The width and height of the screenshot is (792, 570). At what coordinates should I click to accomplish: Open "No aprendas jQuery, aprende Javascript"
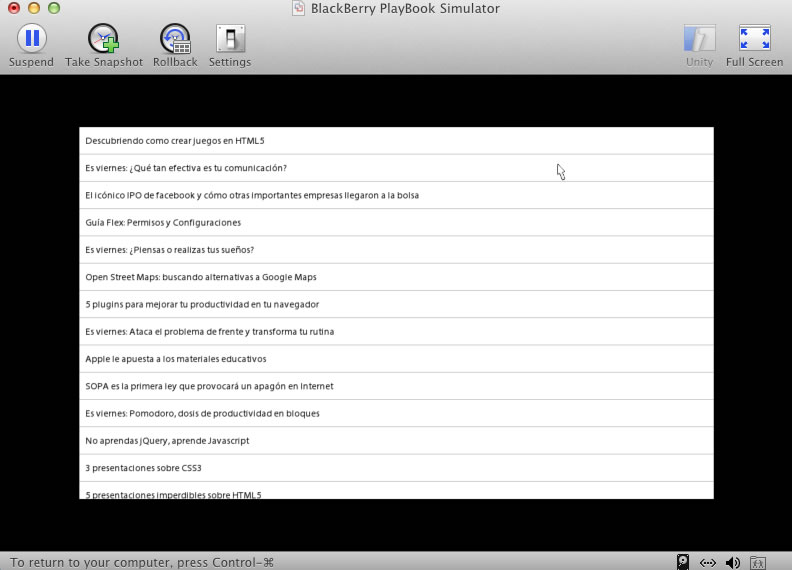point(397,441)
